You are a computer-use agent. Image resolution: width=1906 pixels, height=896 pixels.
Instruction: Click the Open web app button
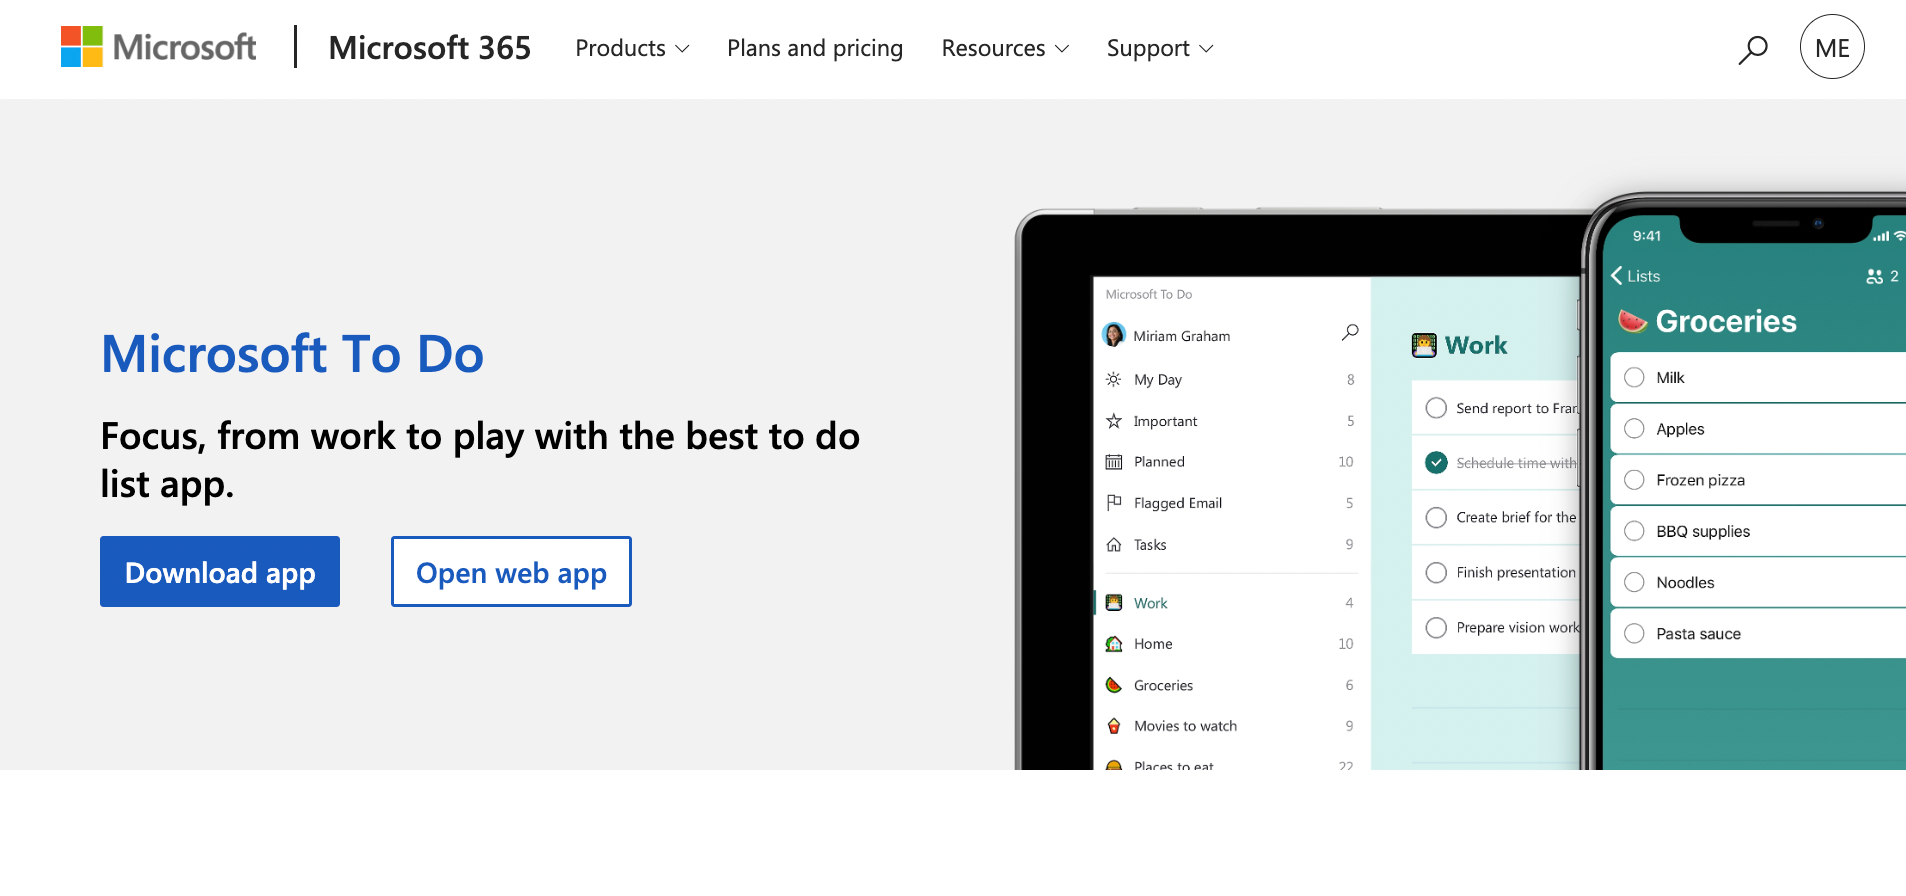tap(511, 572)
